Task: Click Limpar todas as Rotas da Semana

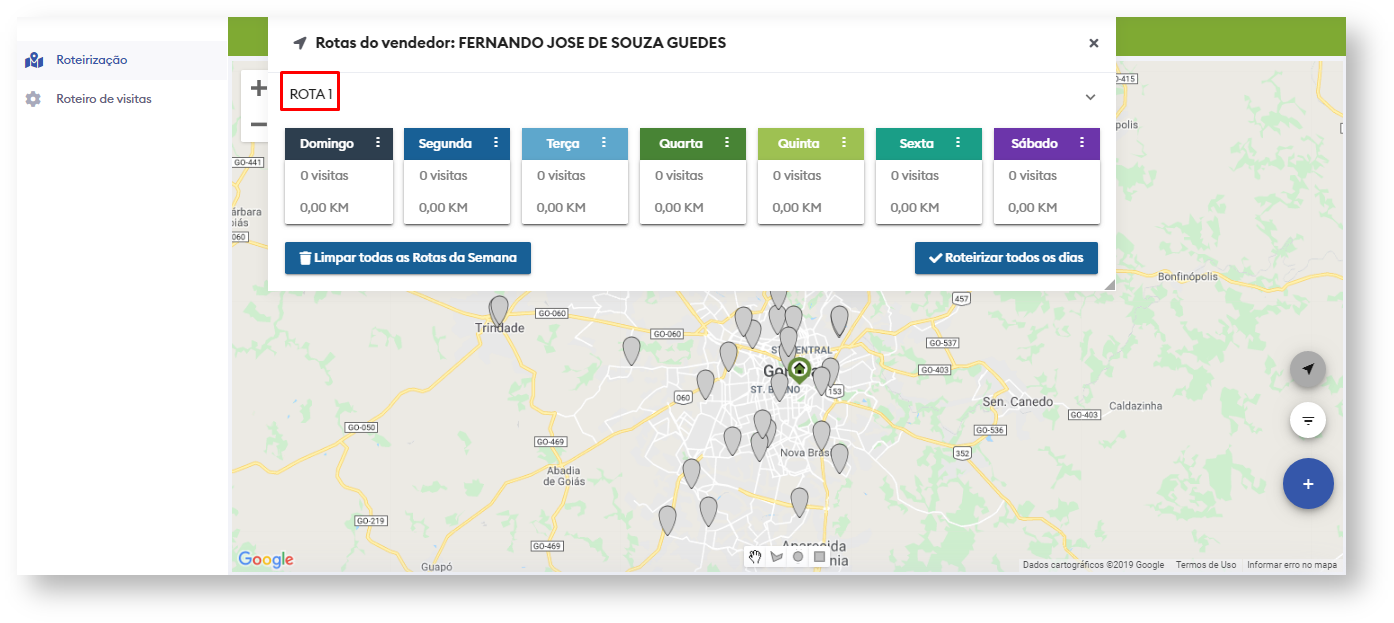Action: pos(408,257)
